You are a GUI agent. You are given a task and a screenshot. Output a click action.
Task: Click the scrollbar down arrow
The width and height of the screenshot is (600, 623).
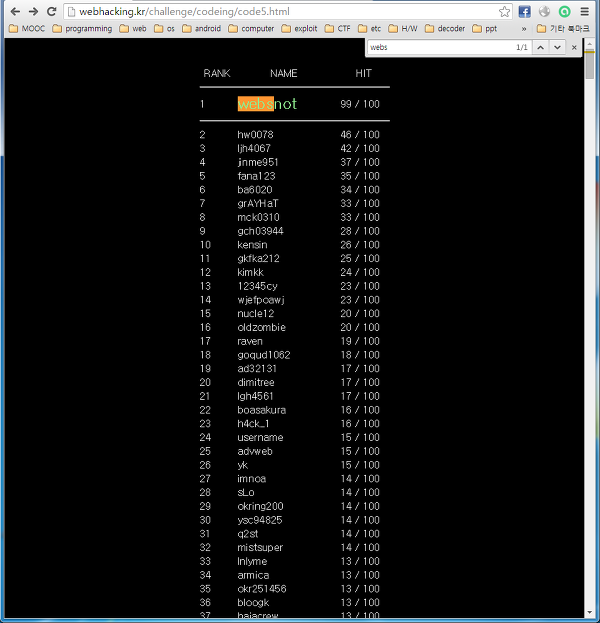tap(589, 612)
